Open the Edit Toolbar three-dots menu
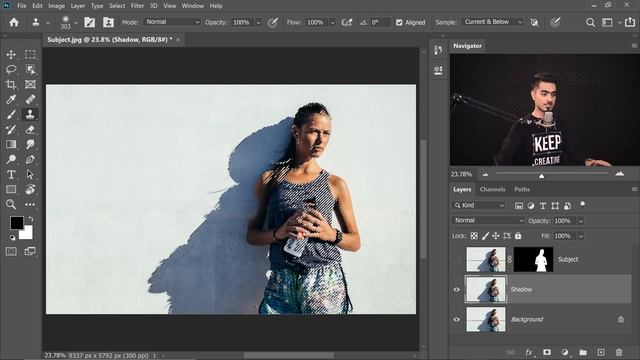 coord(30,204)
